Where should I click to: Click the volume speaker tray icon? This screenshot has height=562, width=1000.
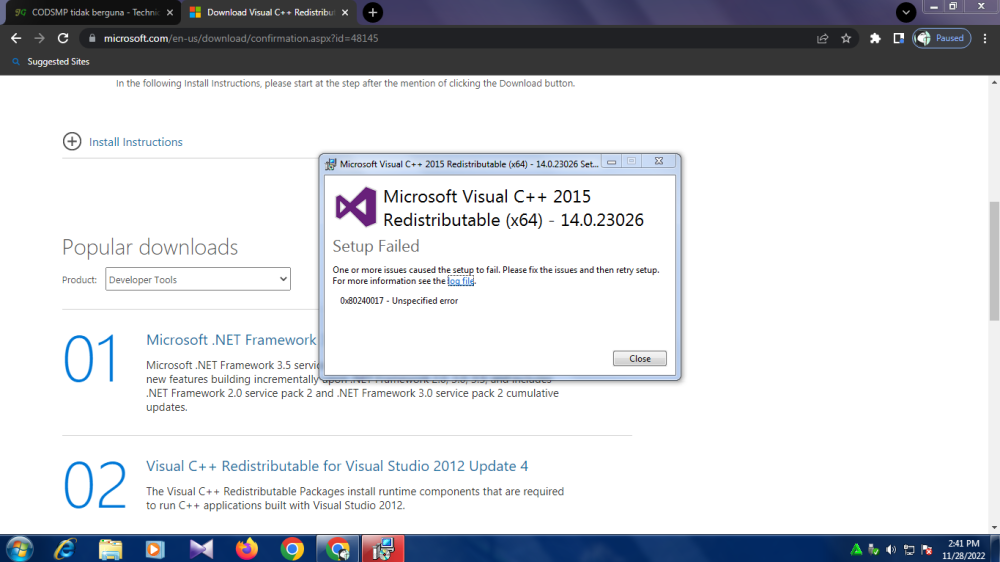click(x=891, y=549)
